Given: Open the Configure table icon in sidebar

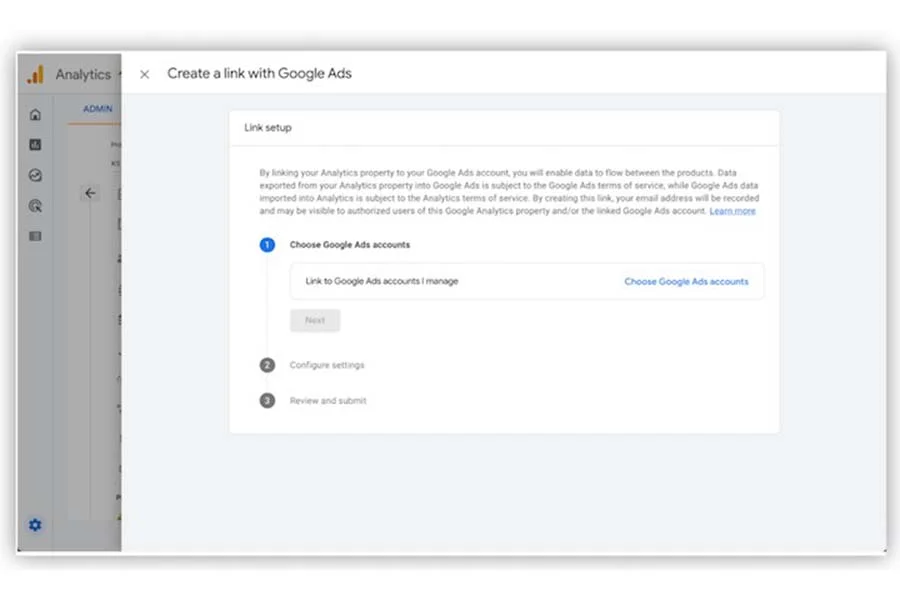Looking at the screenshot, I should click(x=35, y=236).
